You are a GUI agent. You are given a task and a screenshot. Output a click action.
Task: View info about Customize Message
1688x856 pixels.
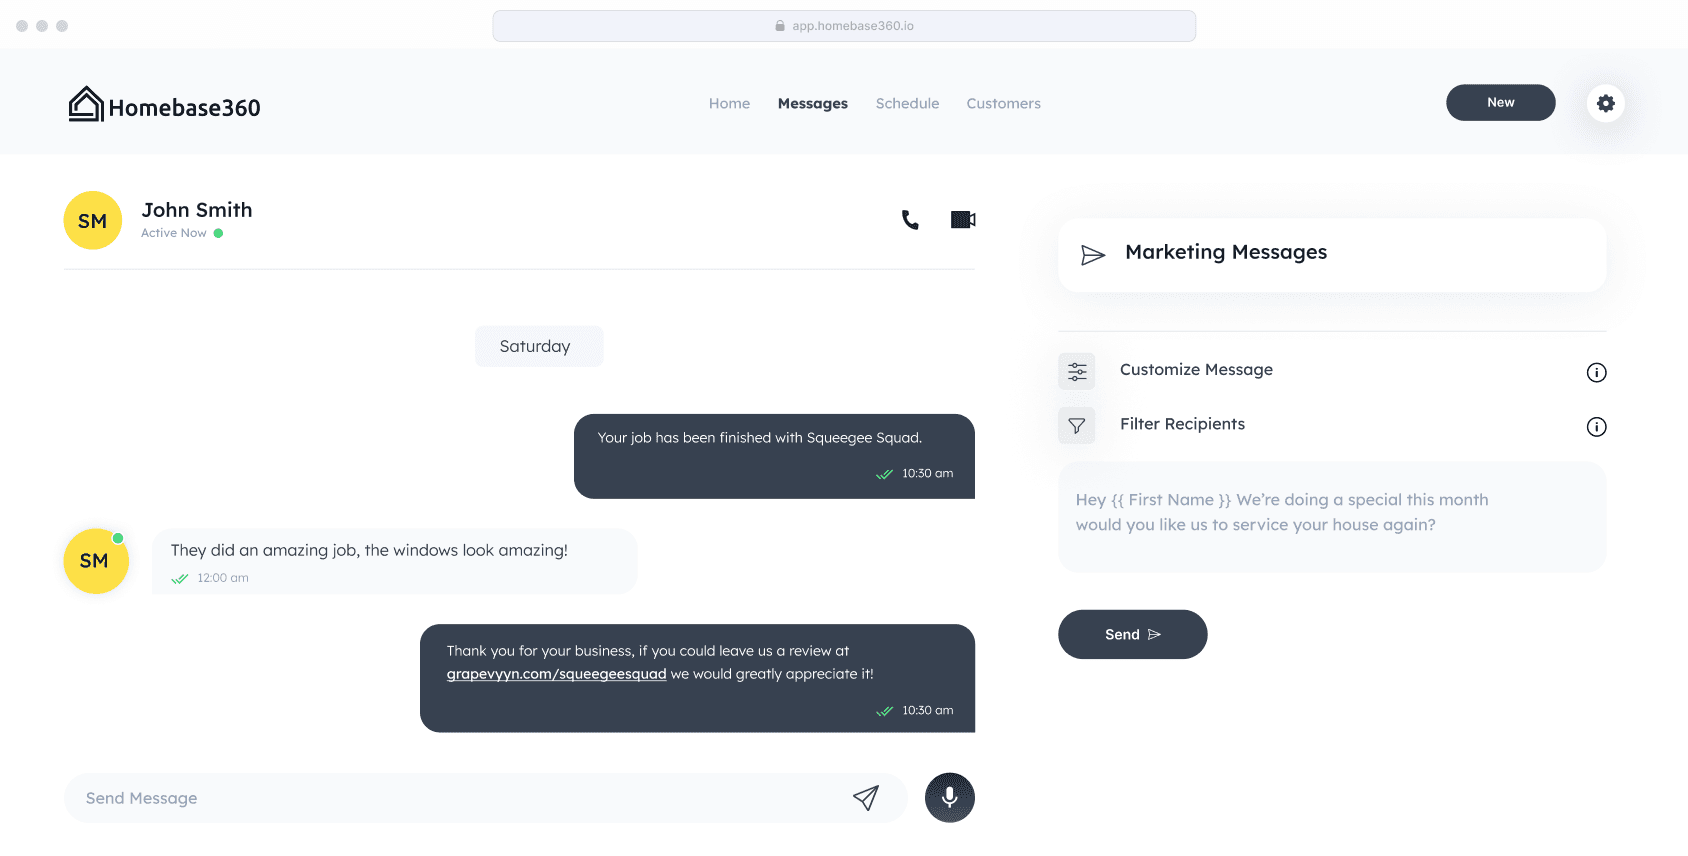1596,372
